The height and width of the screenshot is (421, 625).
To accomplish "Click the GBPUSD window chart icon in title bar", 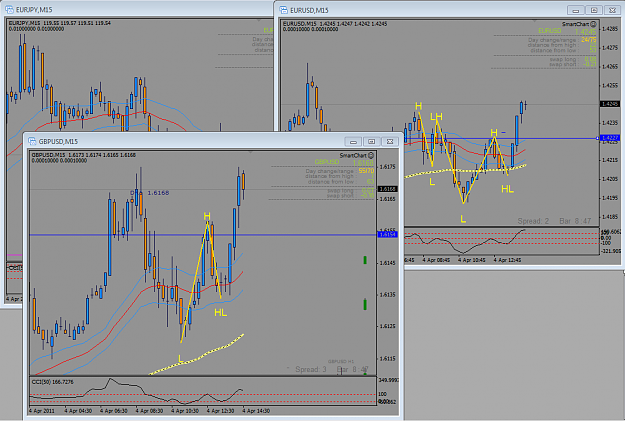I will coord(32,141).
